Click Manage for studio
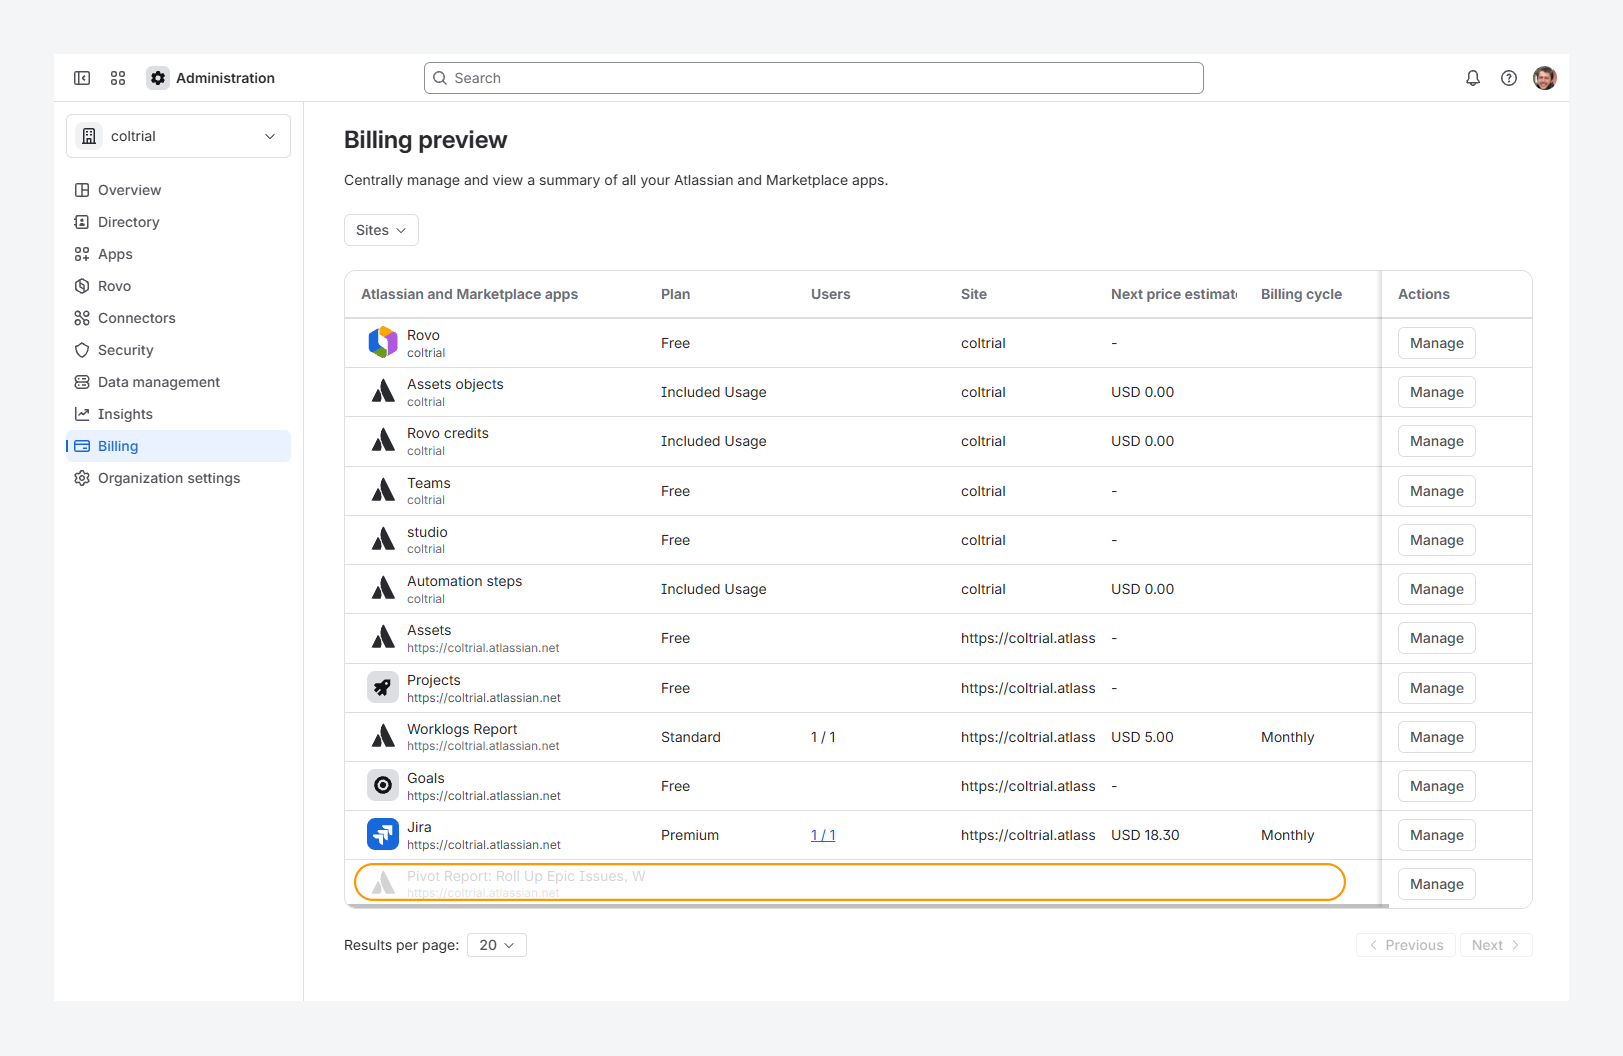The image size is (1623, 1056). click(x=1436, y=540)
